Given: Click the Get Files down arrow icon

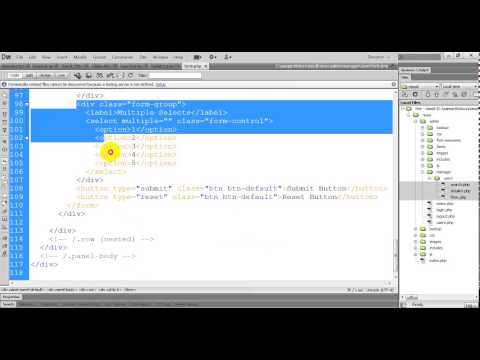Looking at the screenshot, I should point(428,95).
